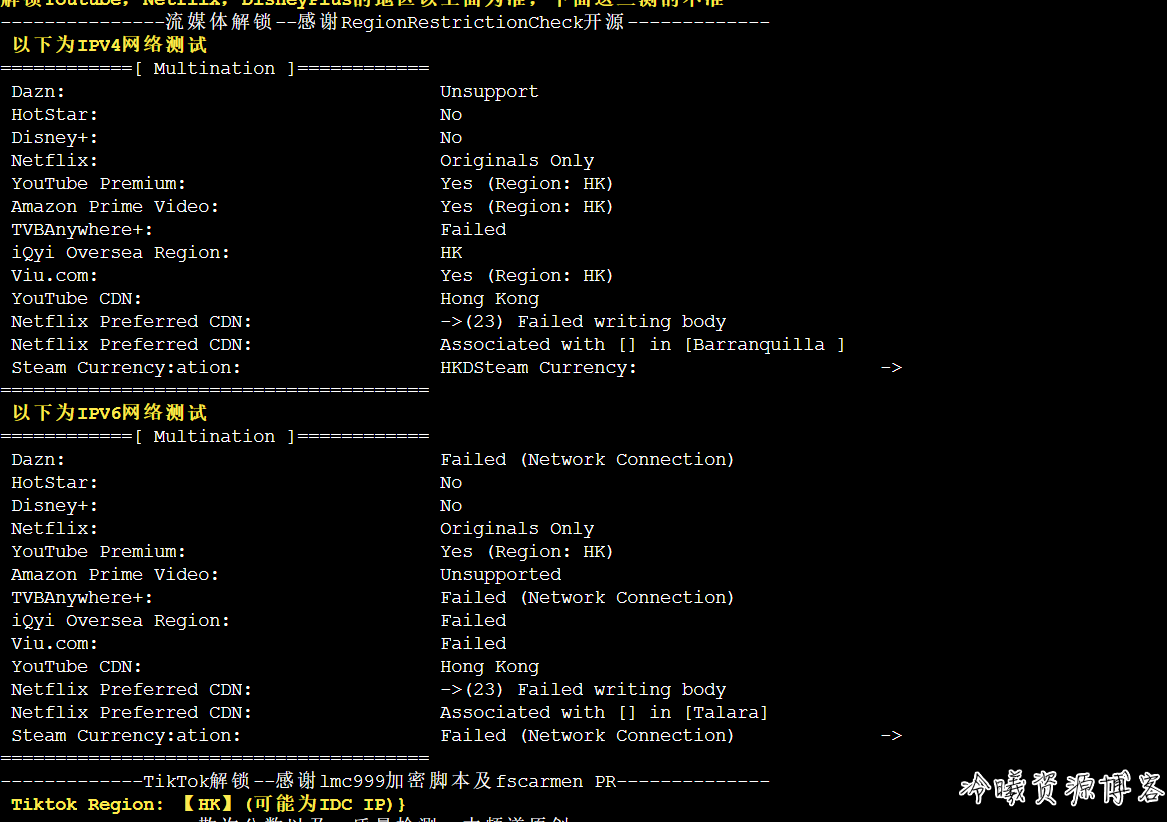Click 'iQyi Oversea Region:' label in IPV4 section
This screenshot has width=1167, height=822.
tap(121, 253)
